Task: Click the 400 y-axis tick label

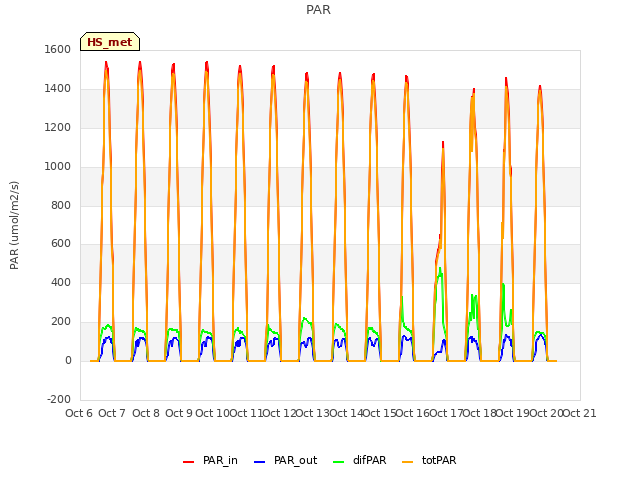Action: [61, 282]
